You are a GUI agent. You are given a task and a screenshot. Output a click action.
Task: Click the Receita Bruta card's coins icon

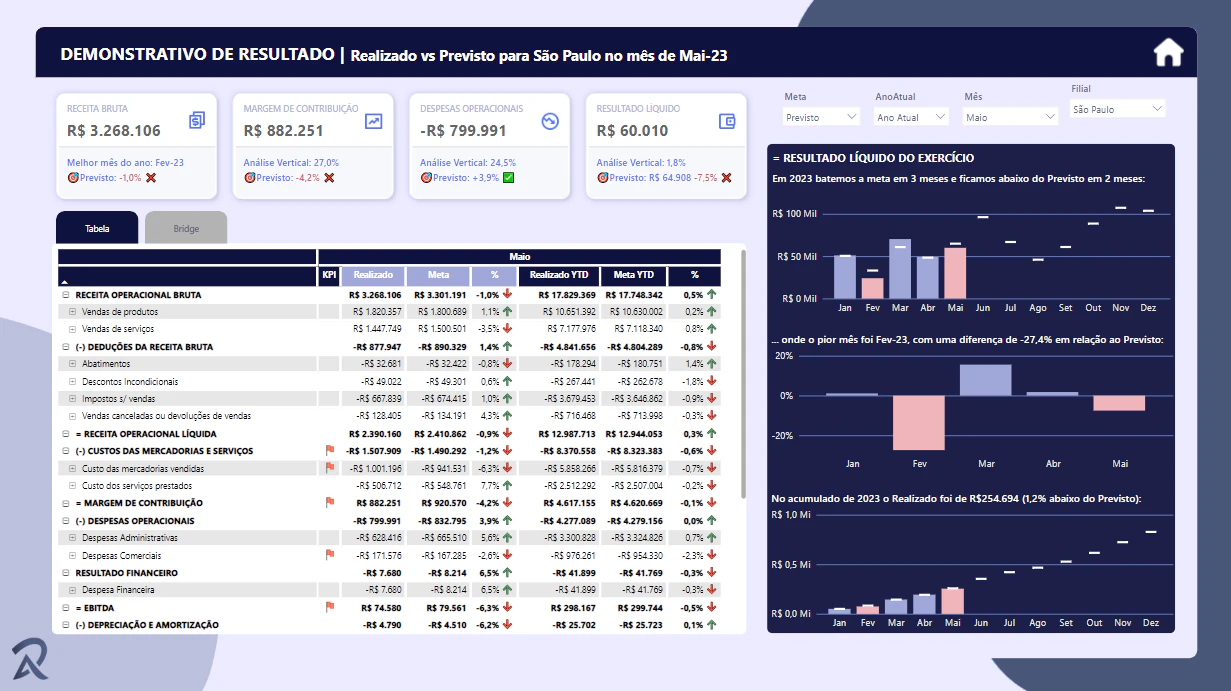(x=197, y=120)
